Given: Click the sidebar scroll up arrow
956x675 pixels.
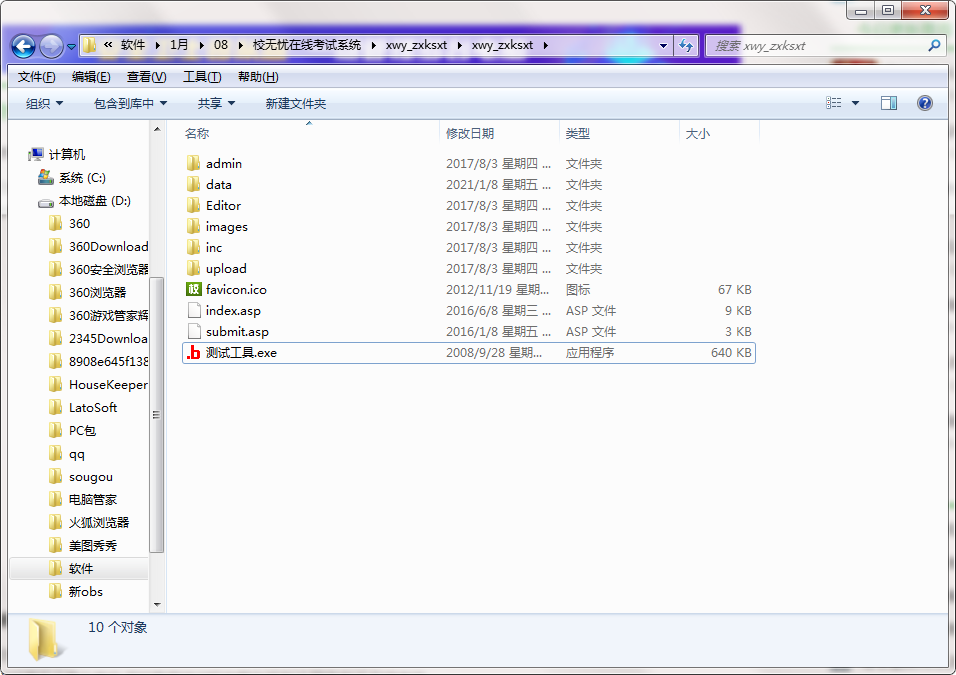Looking at the screenshot, I should click(157, 129).
